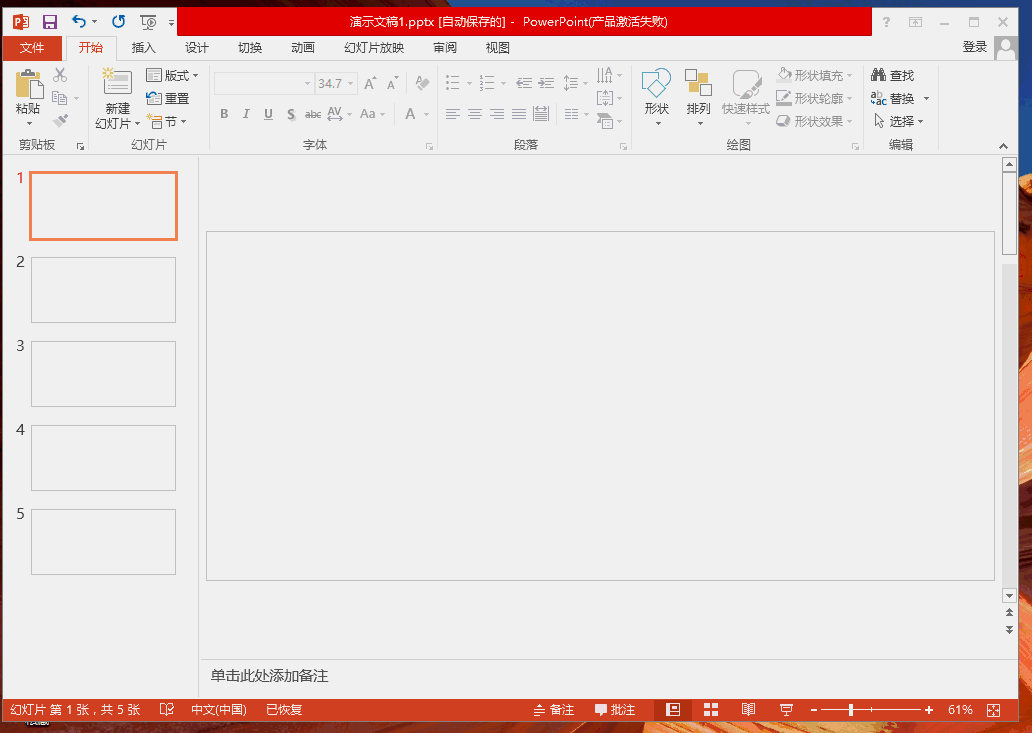Viewport: 1032px width, 733px height.
Task: Click the Paste clipboard icon
Action: (x=28, y=86)
